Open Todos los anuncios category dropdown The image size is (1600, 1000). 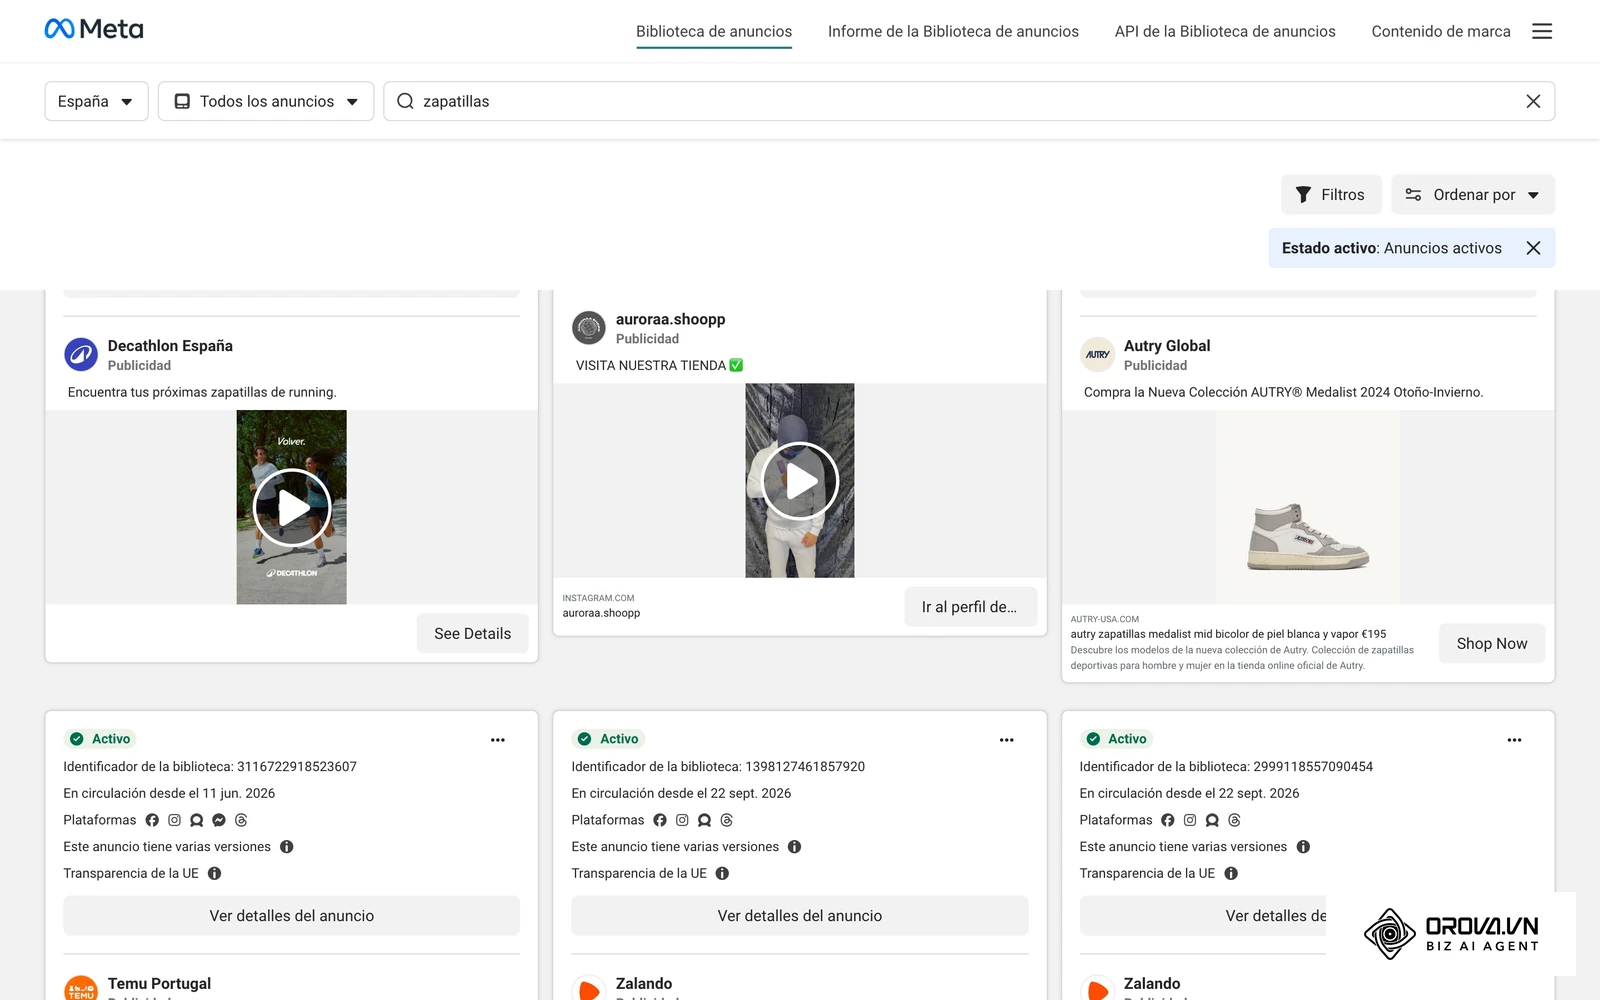point(266,101)
